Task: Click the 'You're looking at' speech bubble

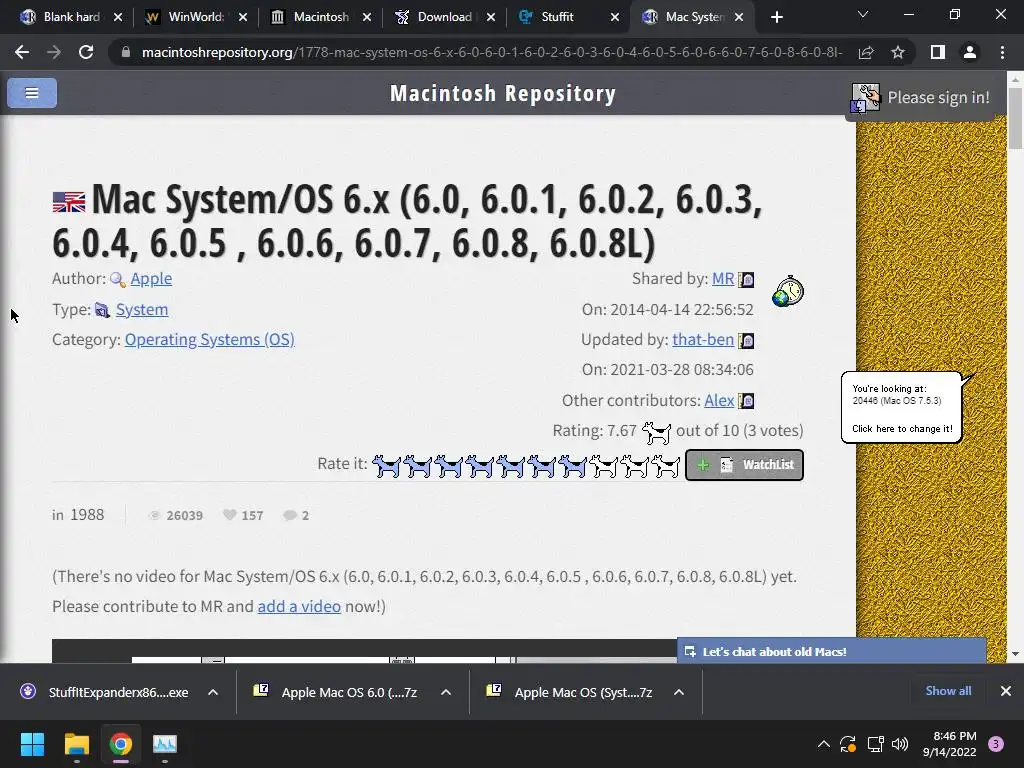Action: (902, 408)
